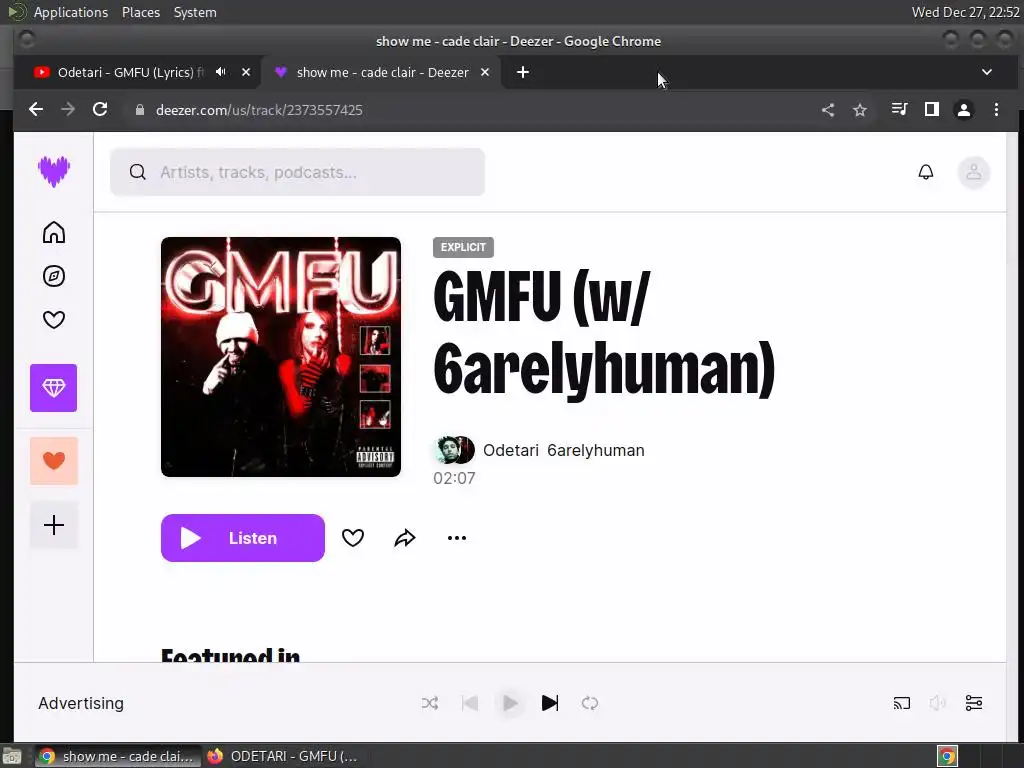Open track more options menu
Screen dimensions: 1024x768
[456, 537]
